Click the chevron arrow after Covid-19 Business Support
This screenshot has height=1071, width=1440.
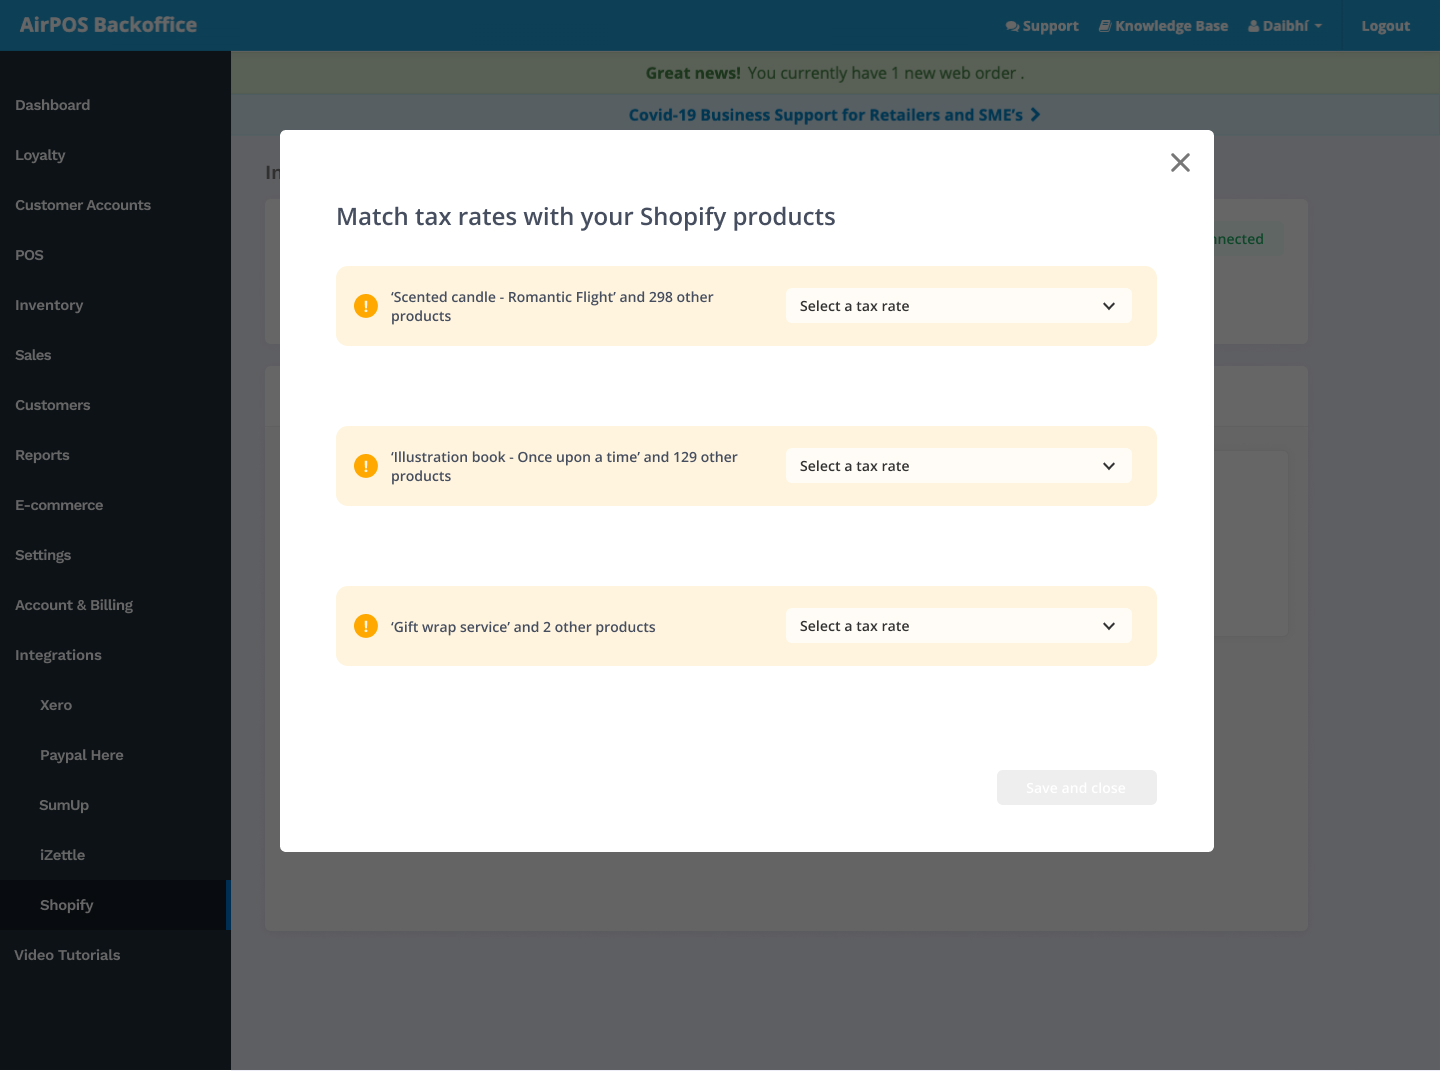pos(1035,115)
